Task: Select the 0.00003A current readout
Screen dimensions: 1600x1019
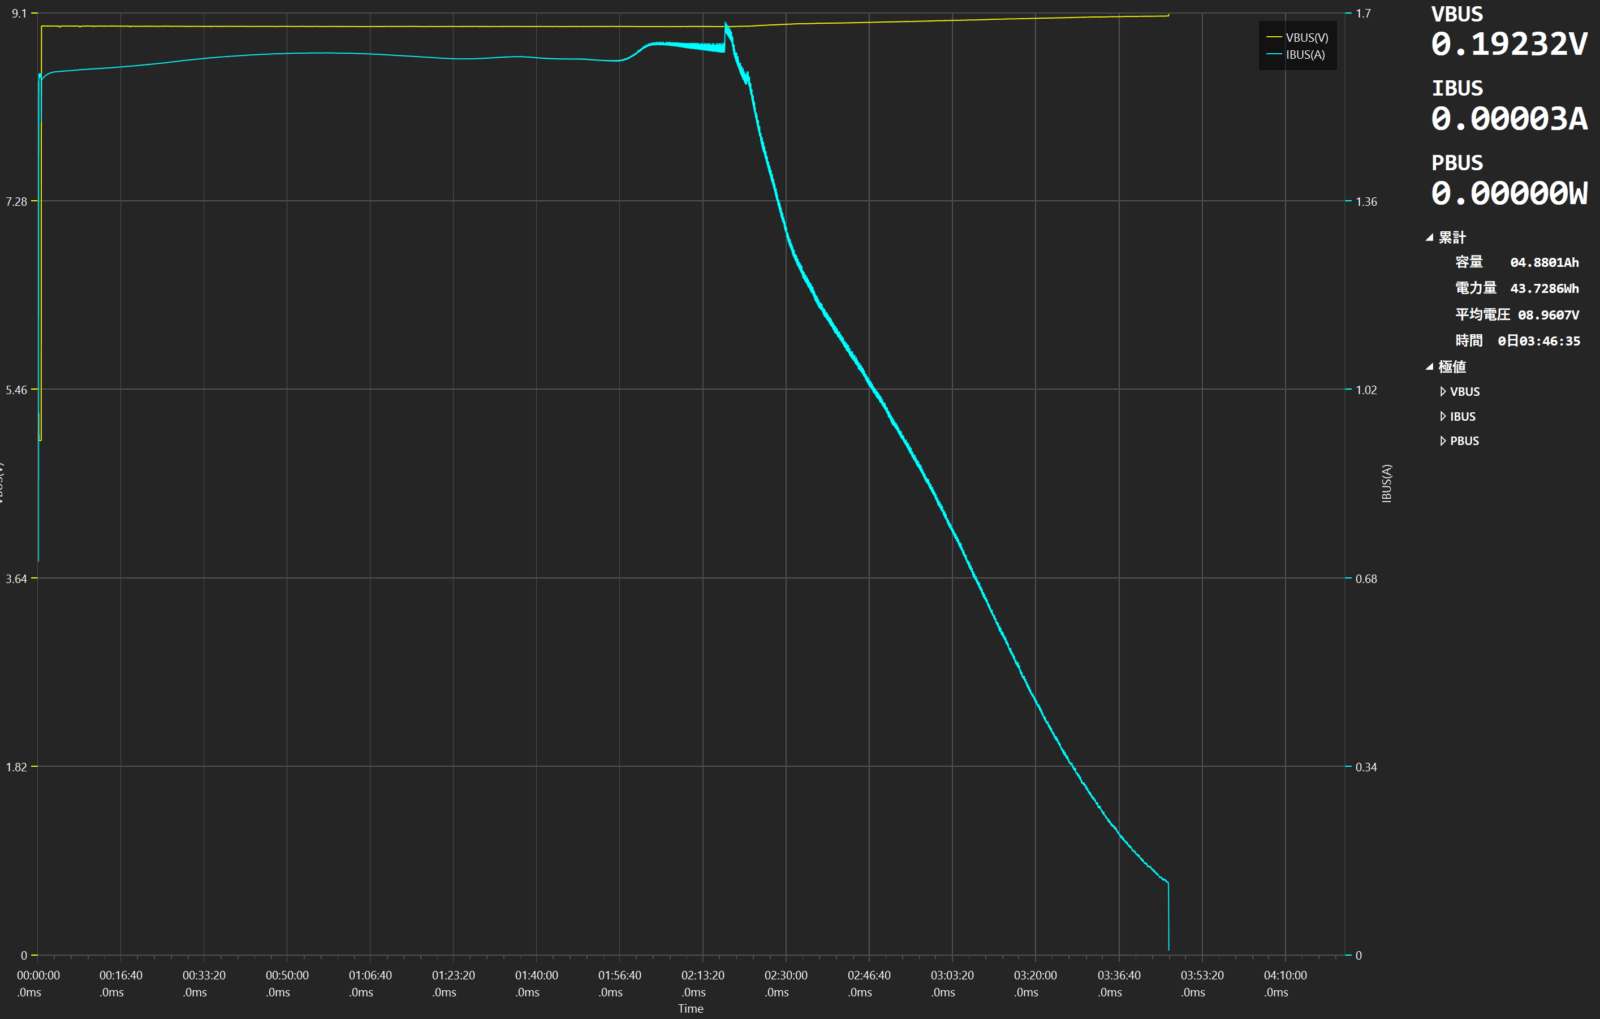Action: (1508, 119)
